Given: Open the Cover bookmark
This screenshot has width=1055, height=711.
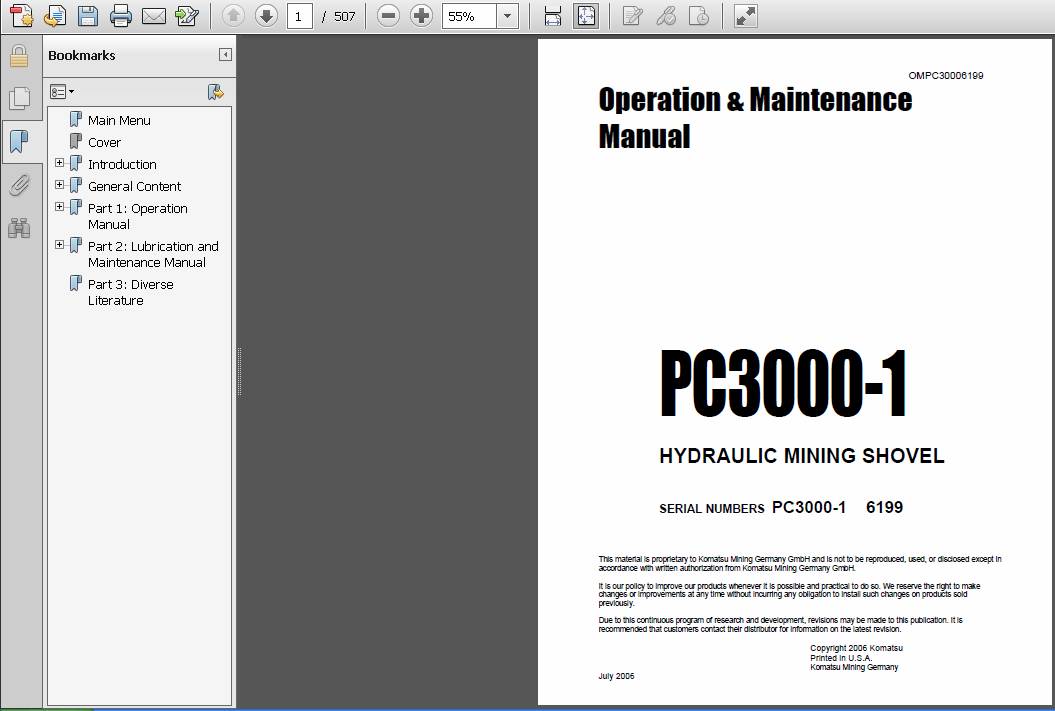Looking at the screenshot, I should point(104,143).
